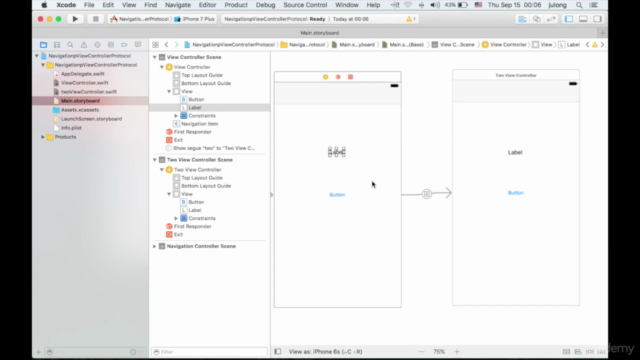Screen dimensions: 640x360
Task: Expand the Navigation Controller Scene
Action: pyautogui.click(x=155, y=246)
